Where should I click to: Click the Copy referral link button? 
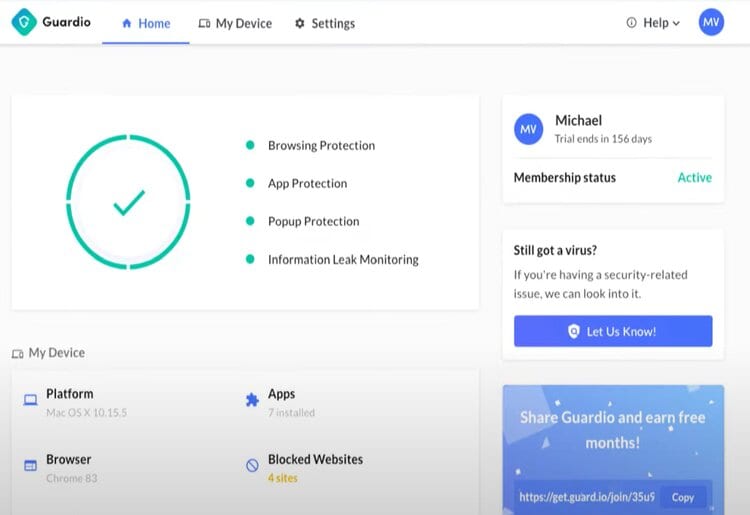[x=683, y=498]
